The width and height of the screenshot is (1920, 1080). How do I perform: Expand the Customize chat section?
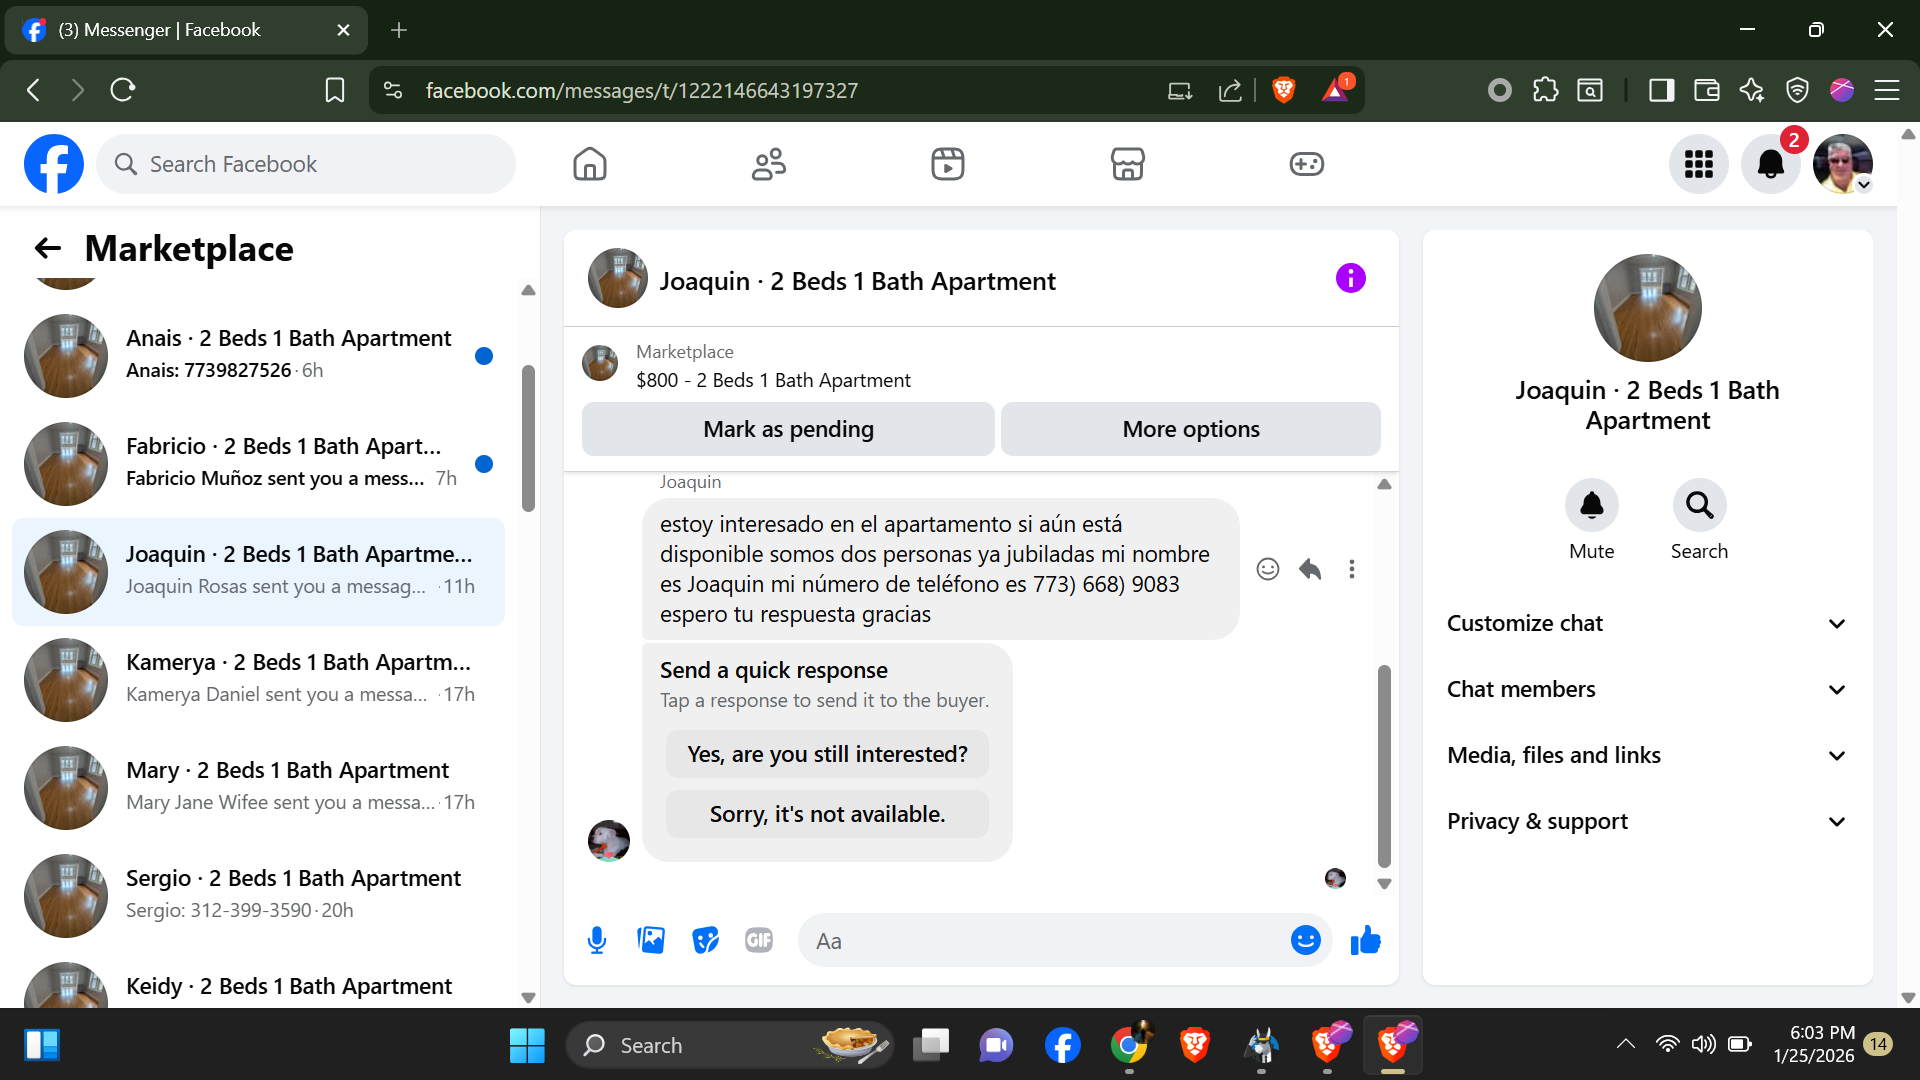coord(1647,624)
